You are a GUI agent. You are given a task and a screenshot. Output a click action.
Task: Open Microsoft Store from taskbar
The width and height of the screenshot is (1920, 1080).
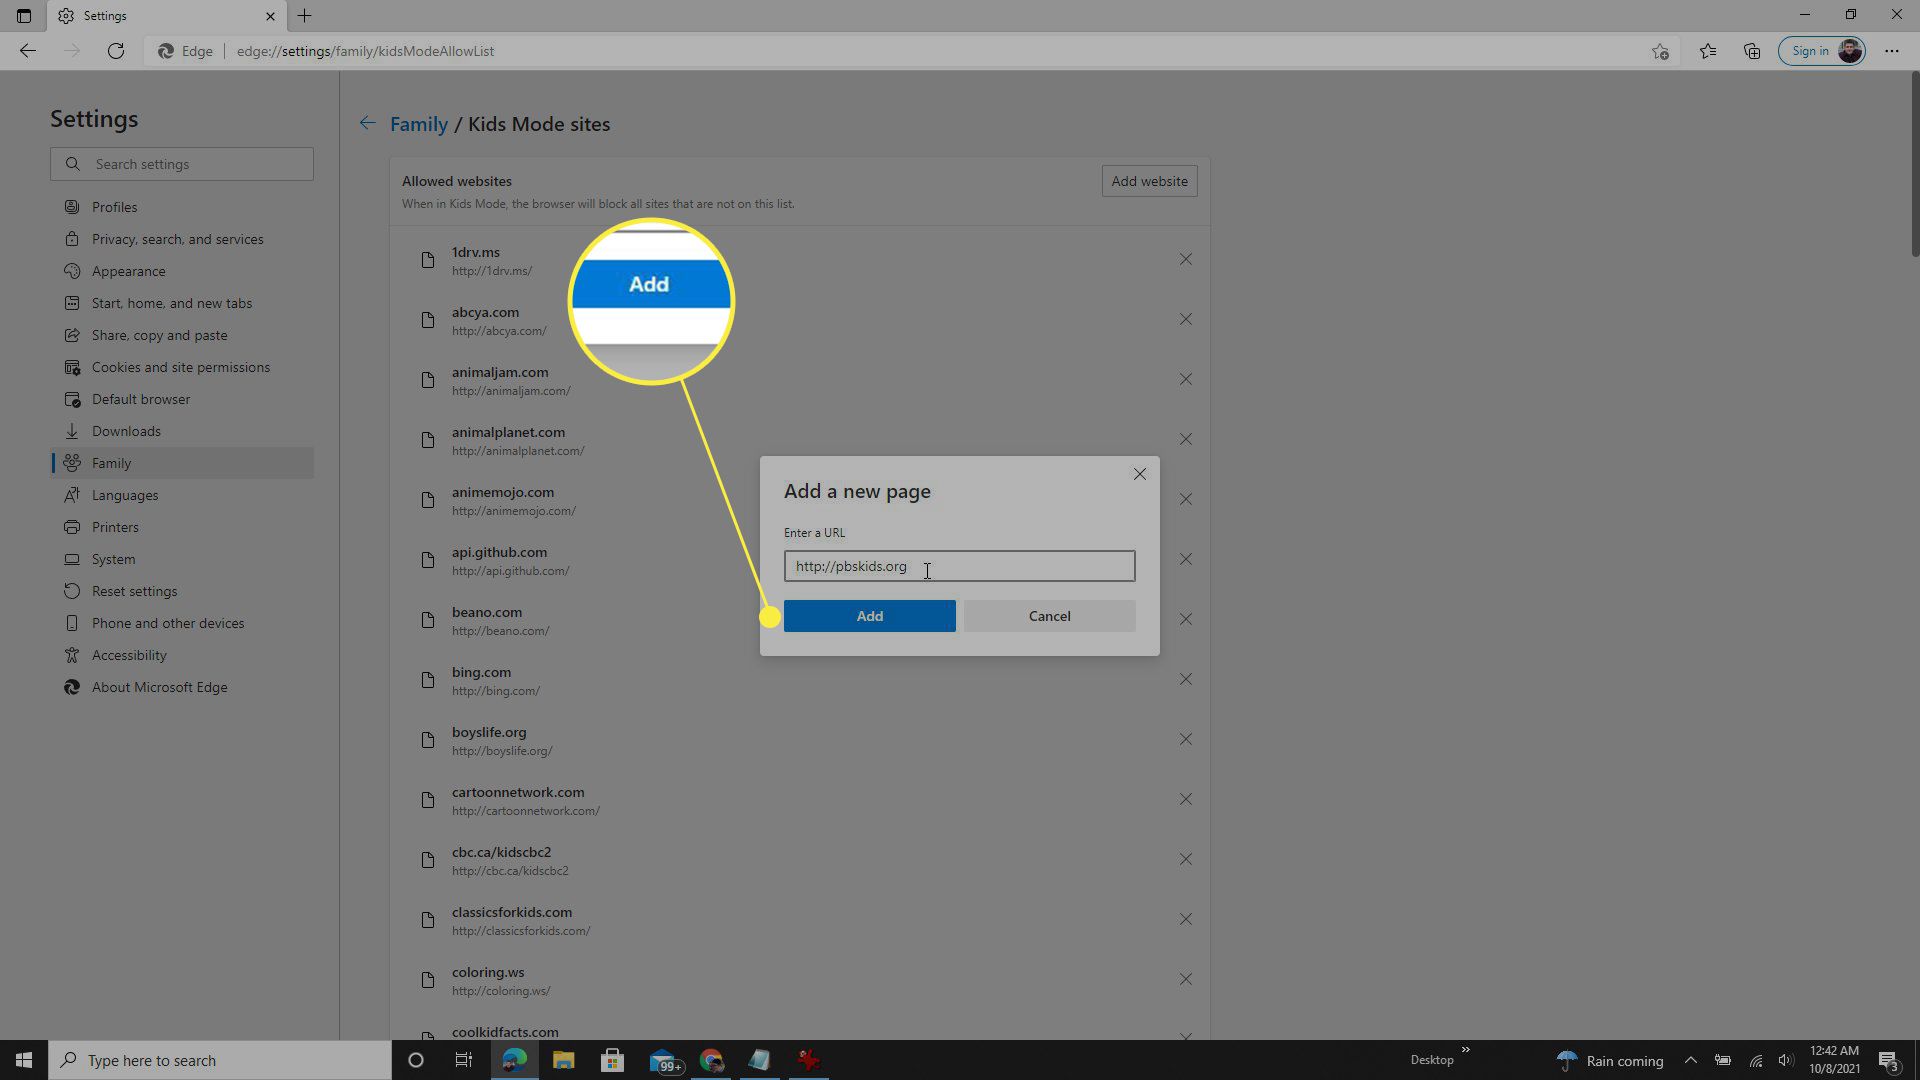coord(612,1060)
